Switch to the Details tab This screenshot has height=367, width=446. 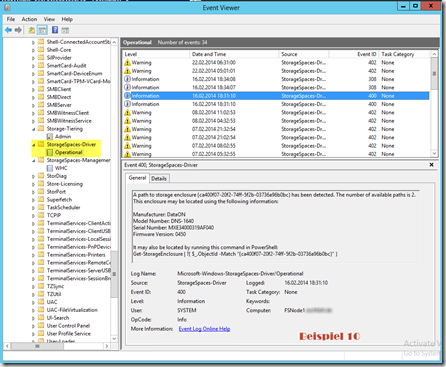(x=159, y=178)
